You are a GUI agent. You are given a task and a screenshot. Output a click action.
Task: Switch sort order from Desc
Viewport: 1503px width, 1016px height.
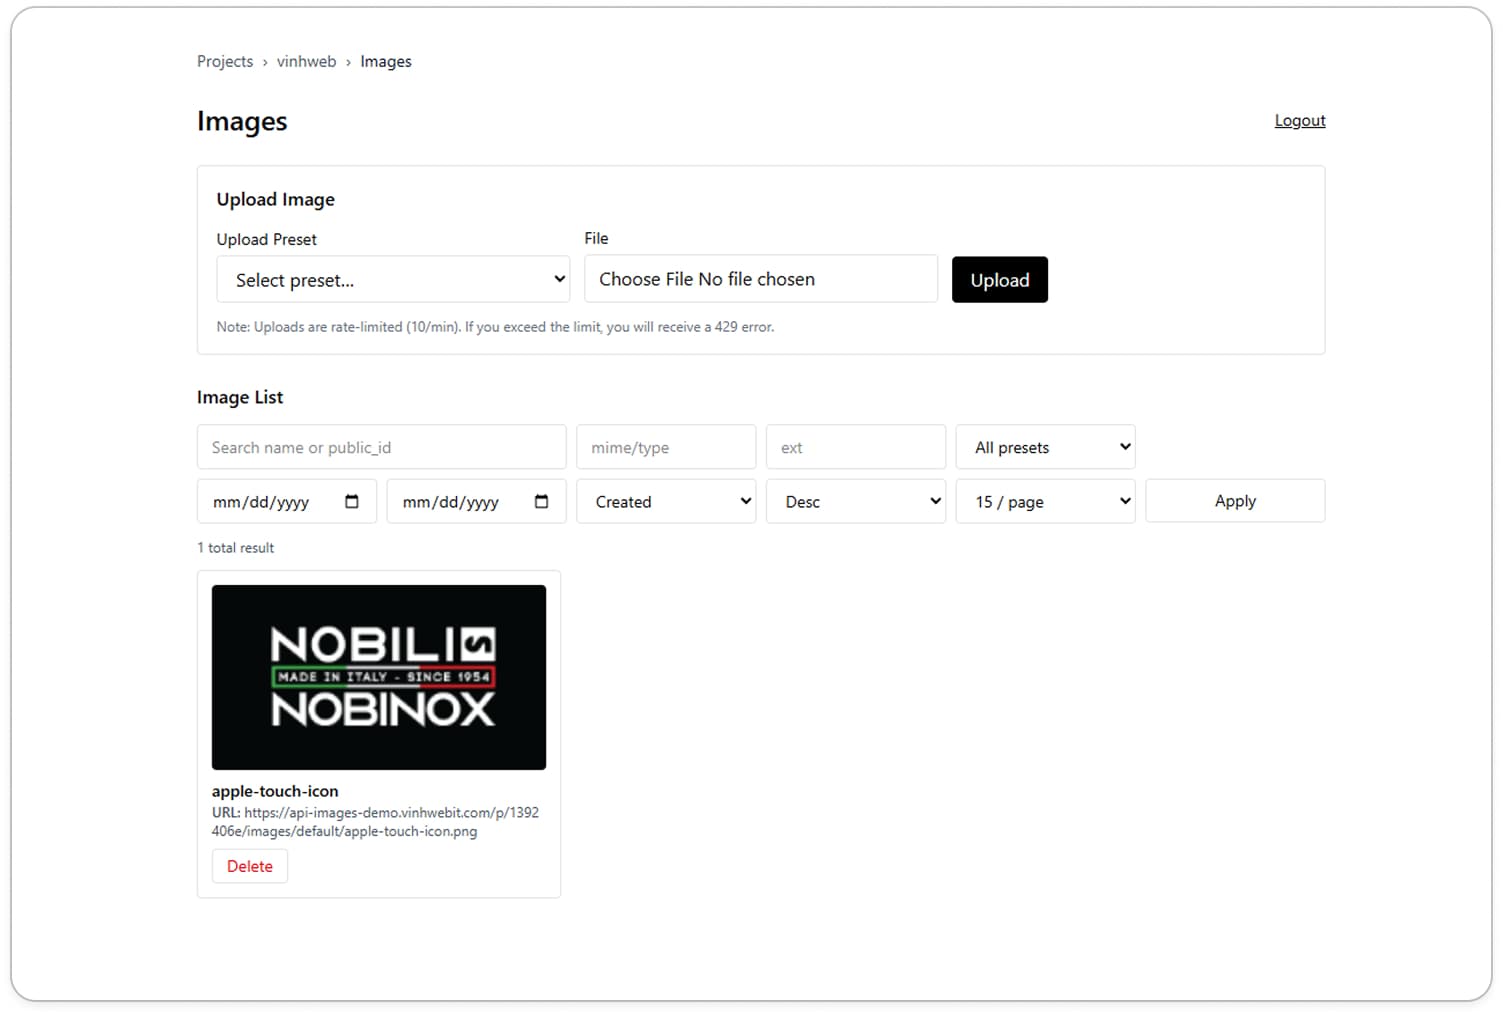[856, 501]
